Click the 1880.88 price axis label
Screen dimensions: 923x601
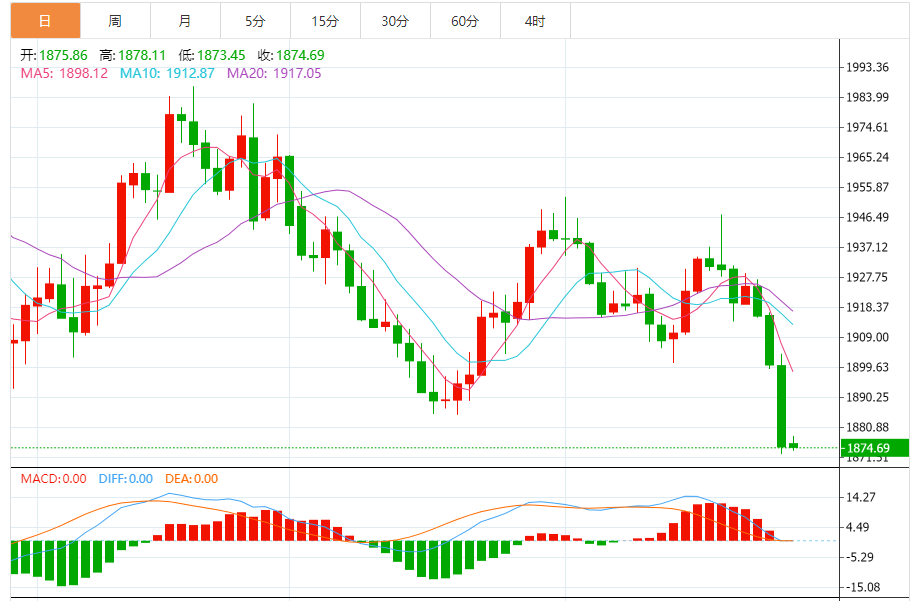click(x=867, y=427)
